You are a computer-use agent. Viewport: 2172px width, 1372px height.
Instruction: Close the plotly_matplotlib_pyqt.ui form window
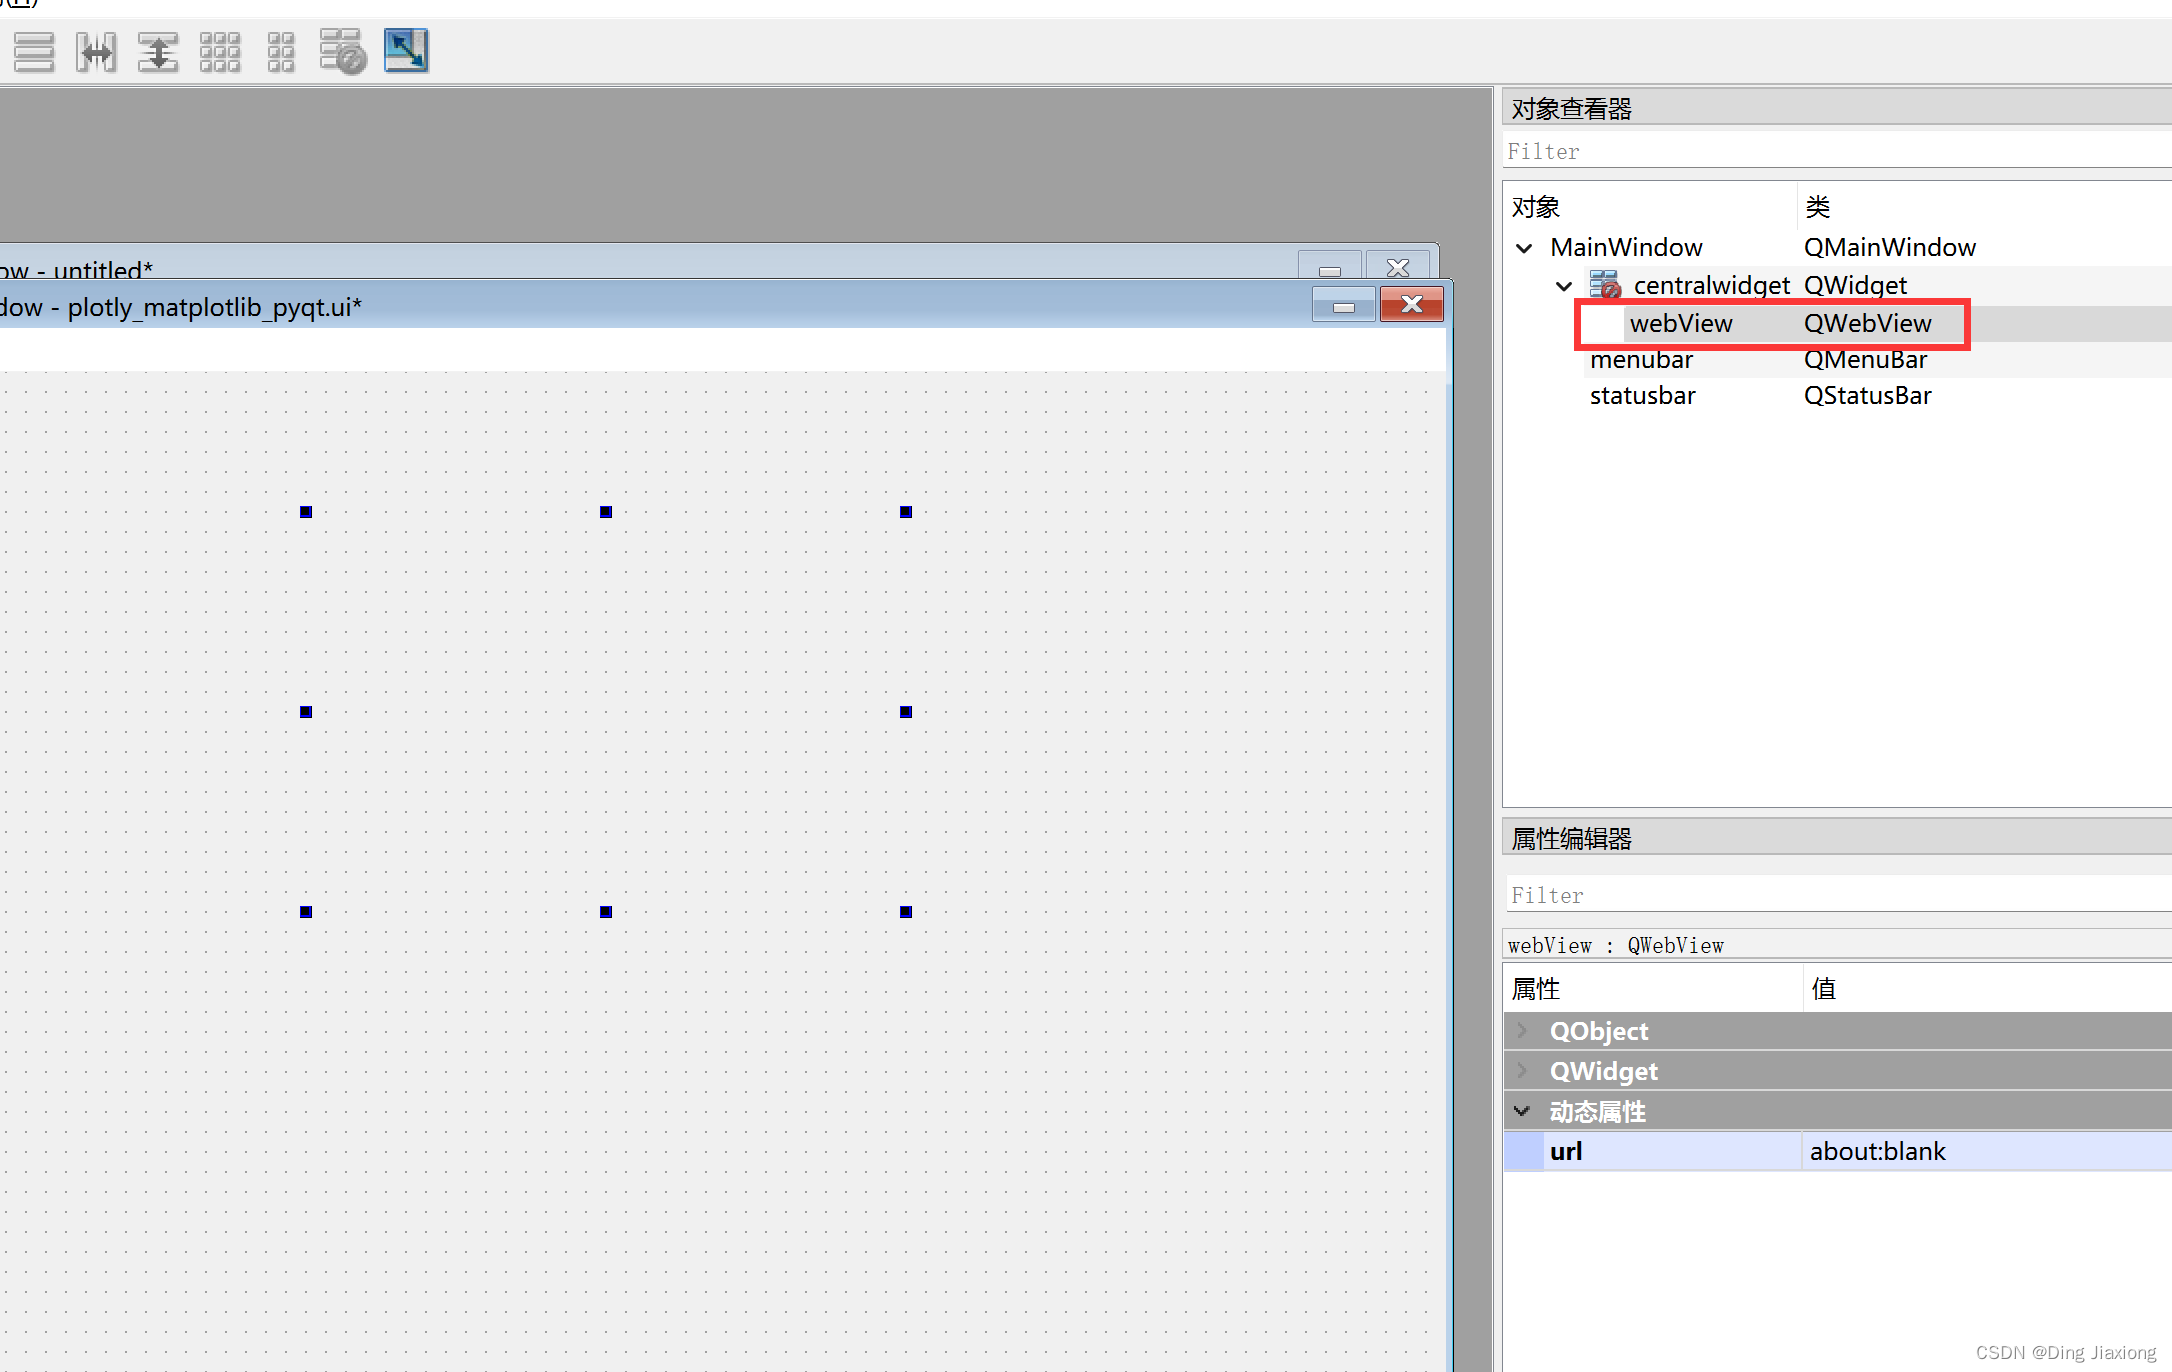pyautogui.click(x=1411, y=304)
